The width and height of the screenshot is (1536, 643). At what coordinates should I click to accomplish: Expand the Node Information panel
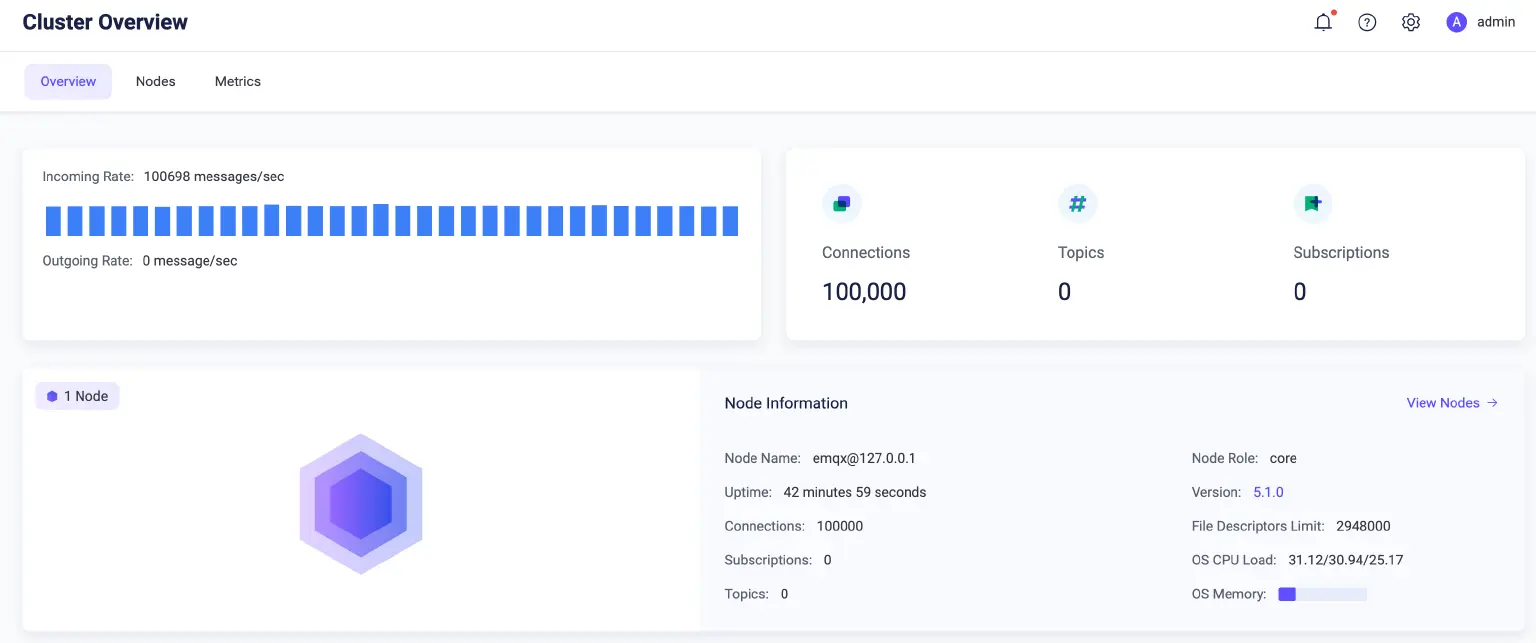pos(786,403)
